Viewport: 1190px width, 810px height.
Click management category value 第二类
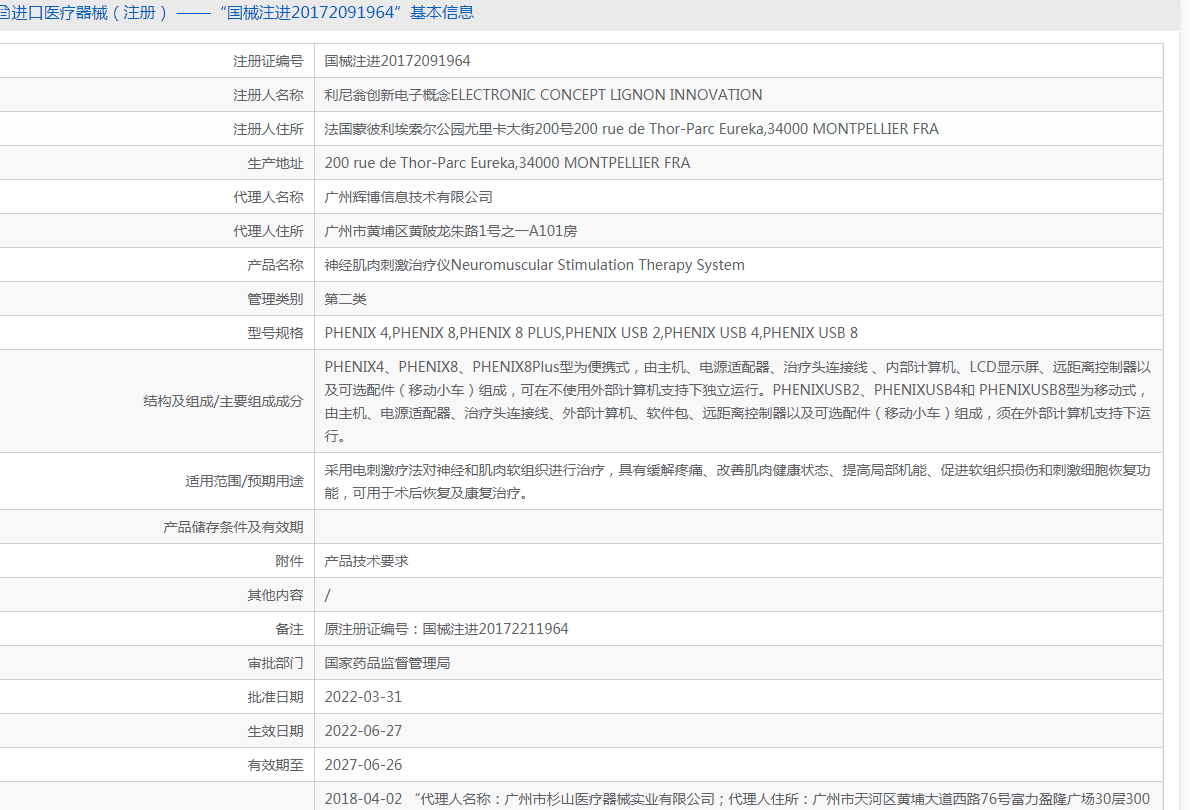coord(346,299)
